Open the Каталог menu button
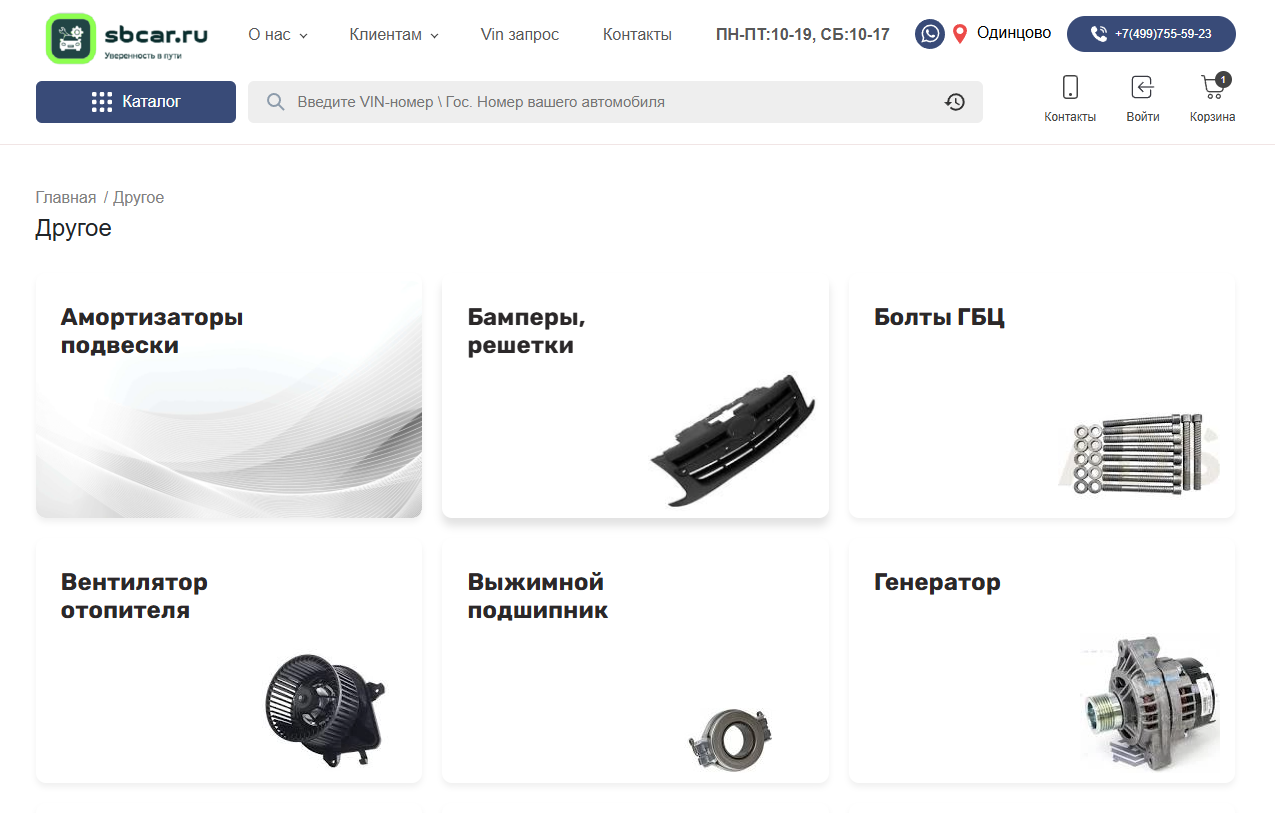The width and height of the screenshot is (1275, 813). 136,102
